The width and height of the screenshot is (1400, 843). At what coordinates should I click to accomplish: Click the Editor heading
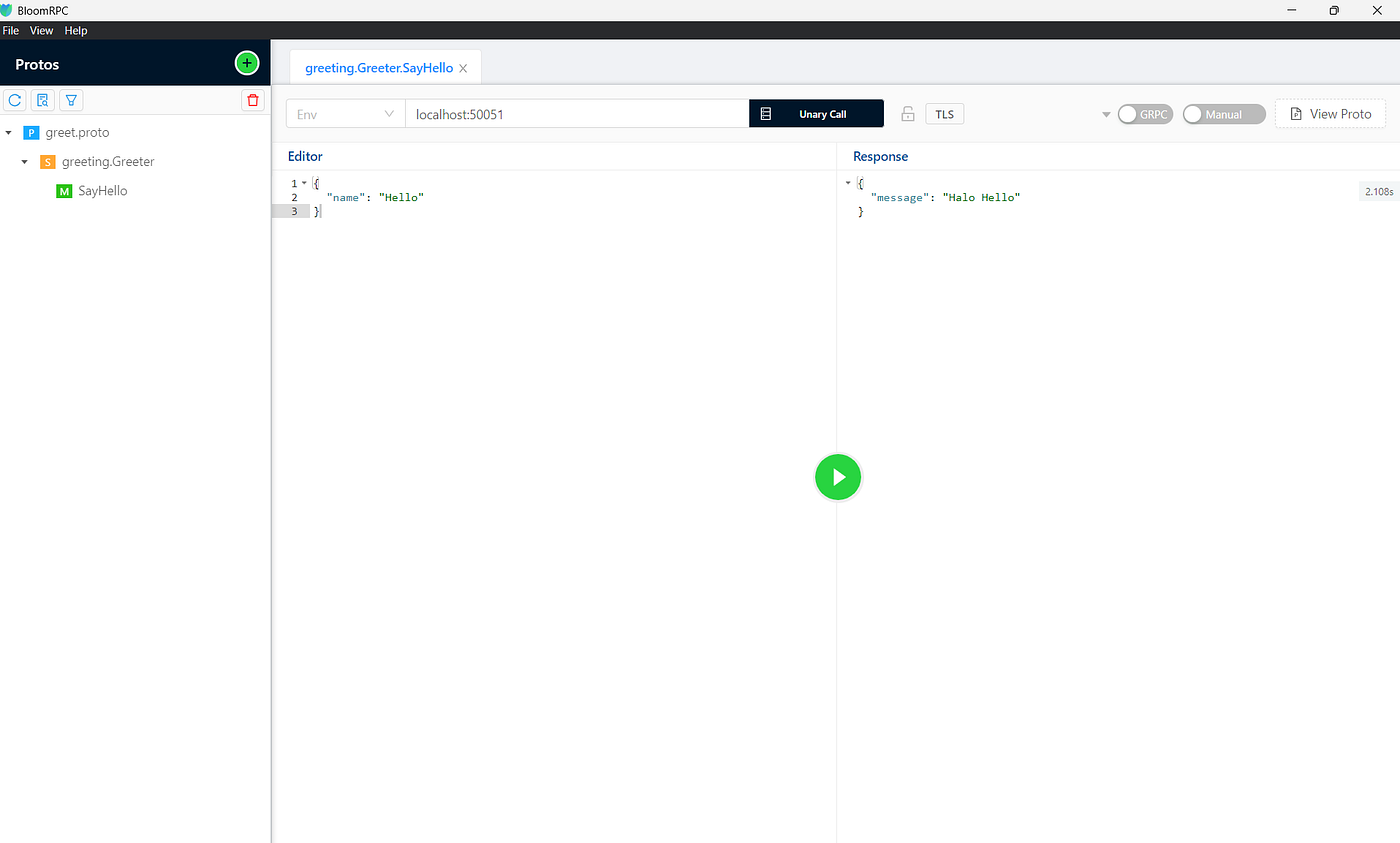pyautogui.click(x=305, y=156)
